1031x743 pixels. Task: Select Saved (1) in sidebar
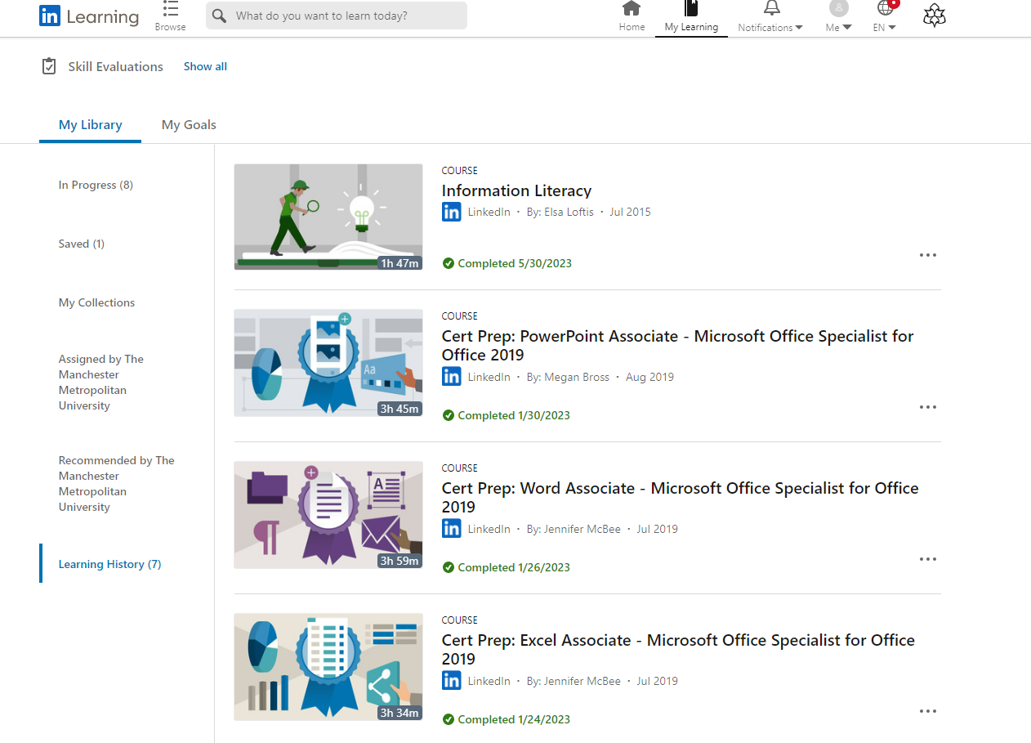tap(82, 244)
